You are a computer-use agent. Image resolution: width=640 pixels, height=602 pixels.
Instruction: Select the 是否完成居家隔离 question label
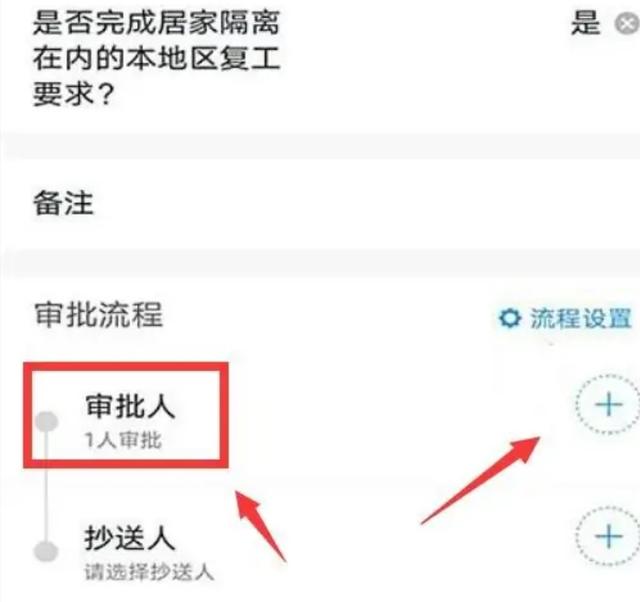click(x=156, y=58)
